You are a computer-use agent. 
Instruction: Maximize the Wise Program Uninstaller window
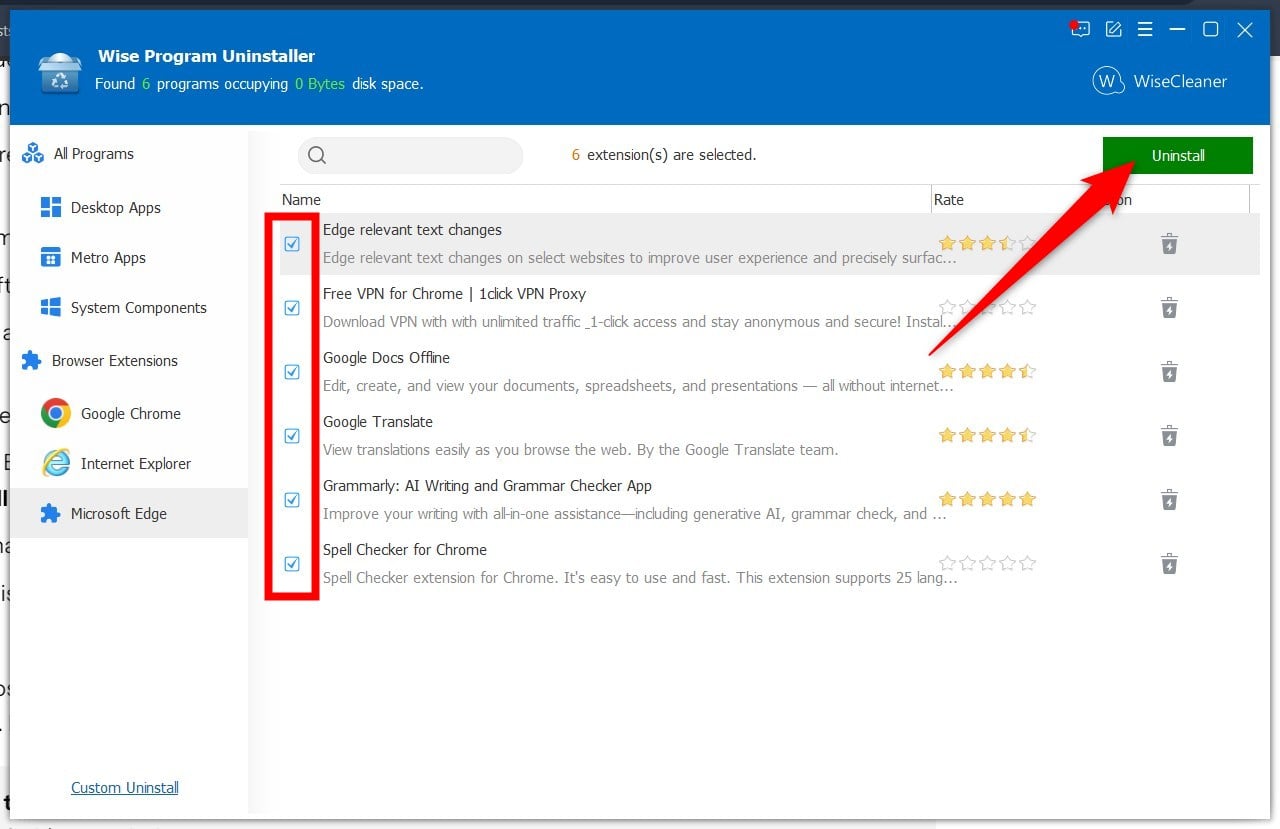[x=1211, y=30]
